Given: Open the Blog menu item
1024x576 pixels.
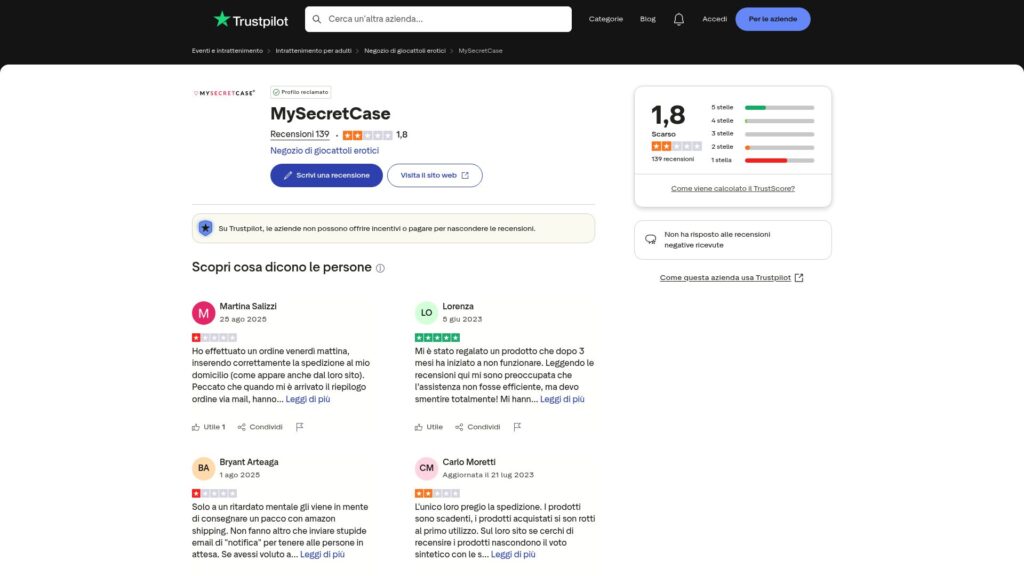Looking at the screenshot, I should (648, 18).
